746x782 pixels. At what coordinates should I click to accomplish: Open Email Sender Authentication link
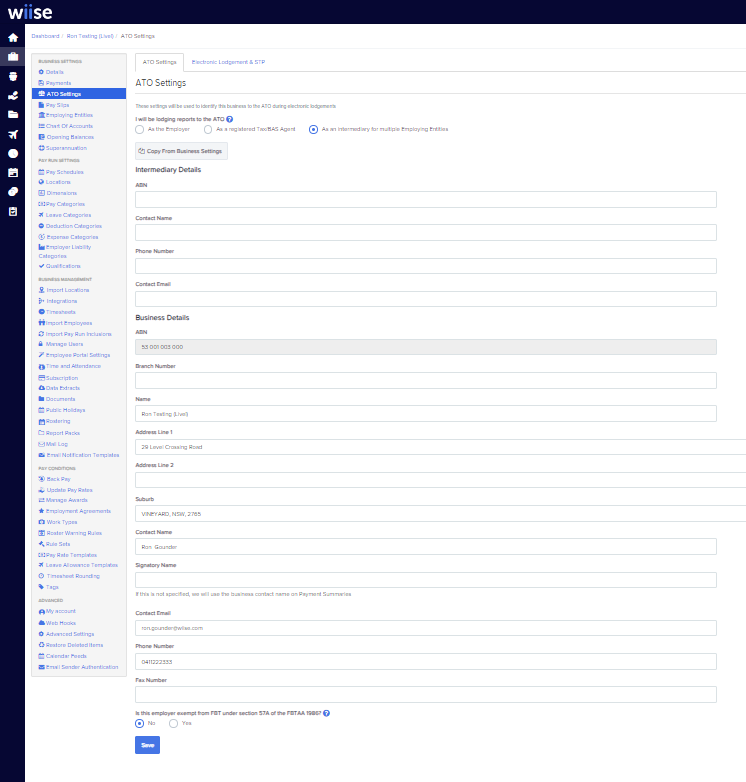tap(82, 667)
